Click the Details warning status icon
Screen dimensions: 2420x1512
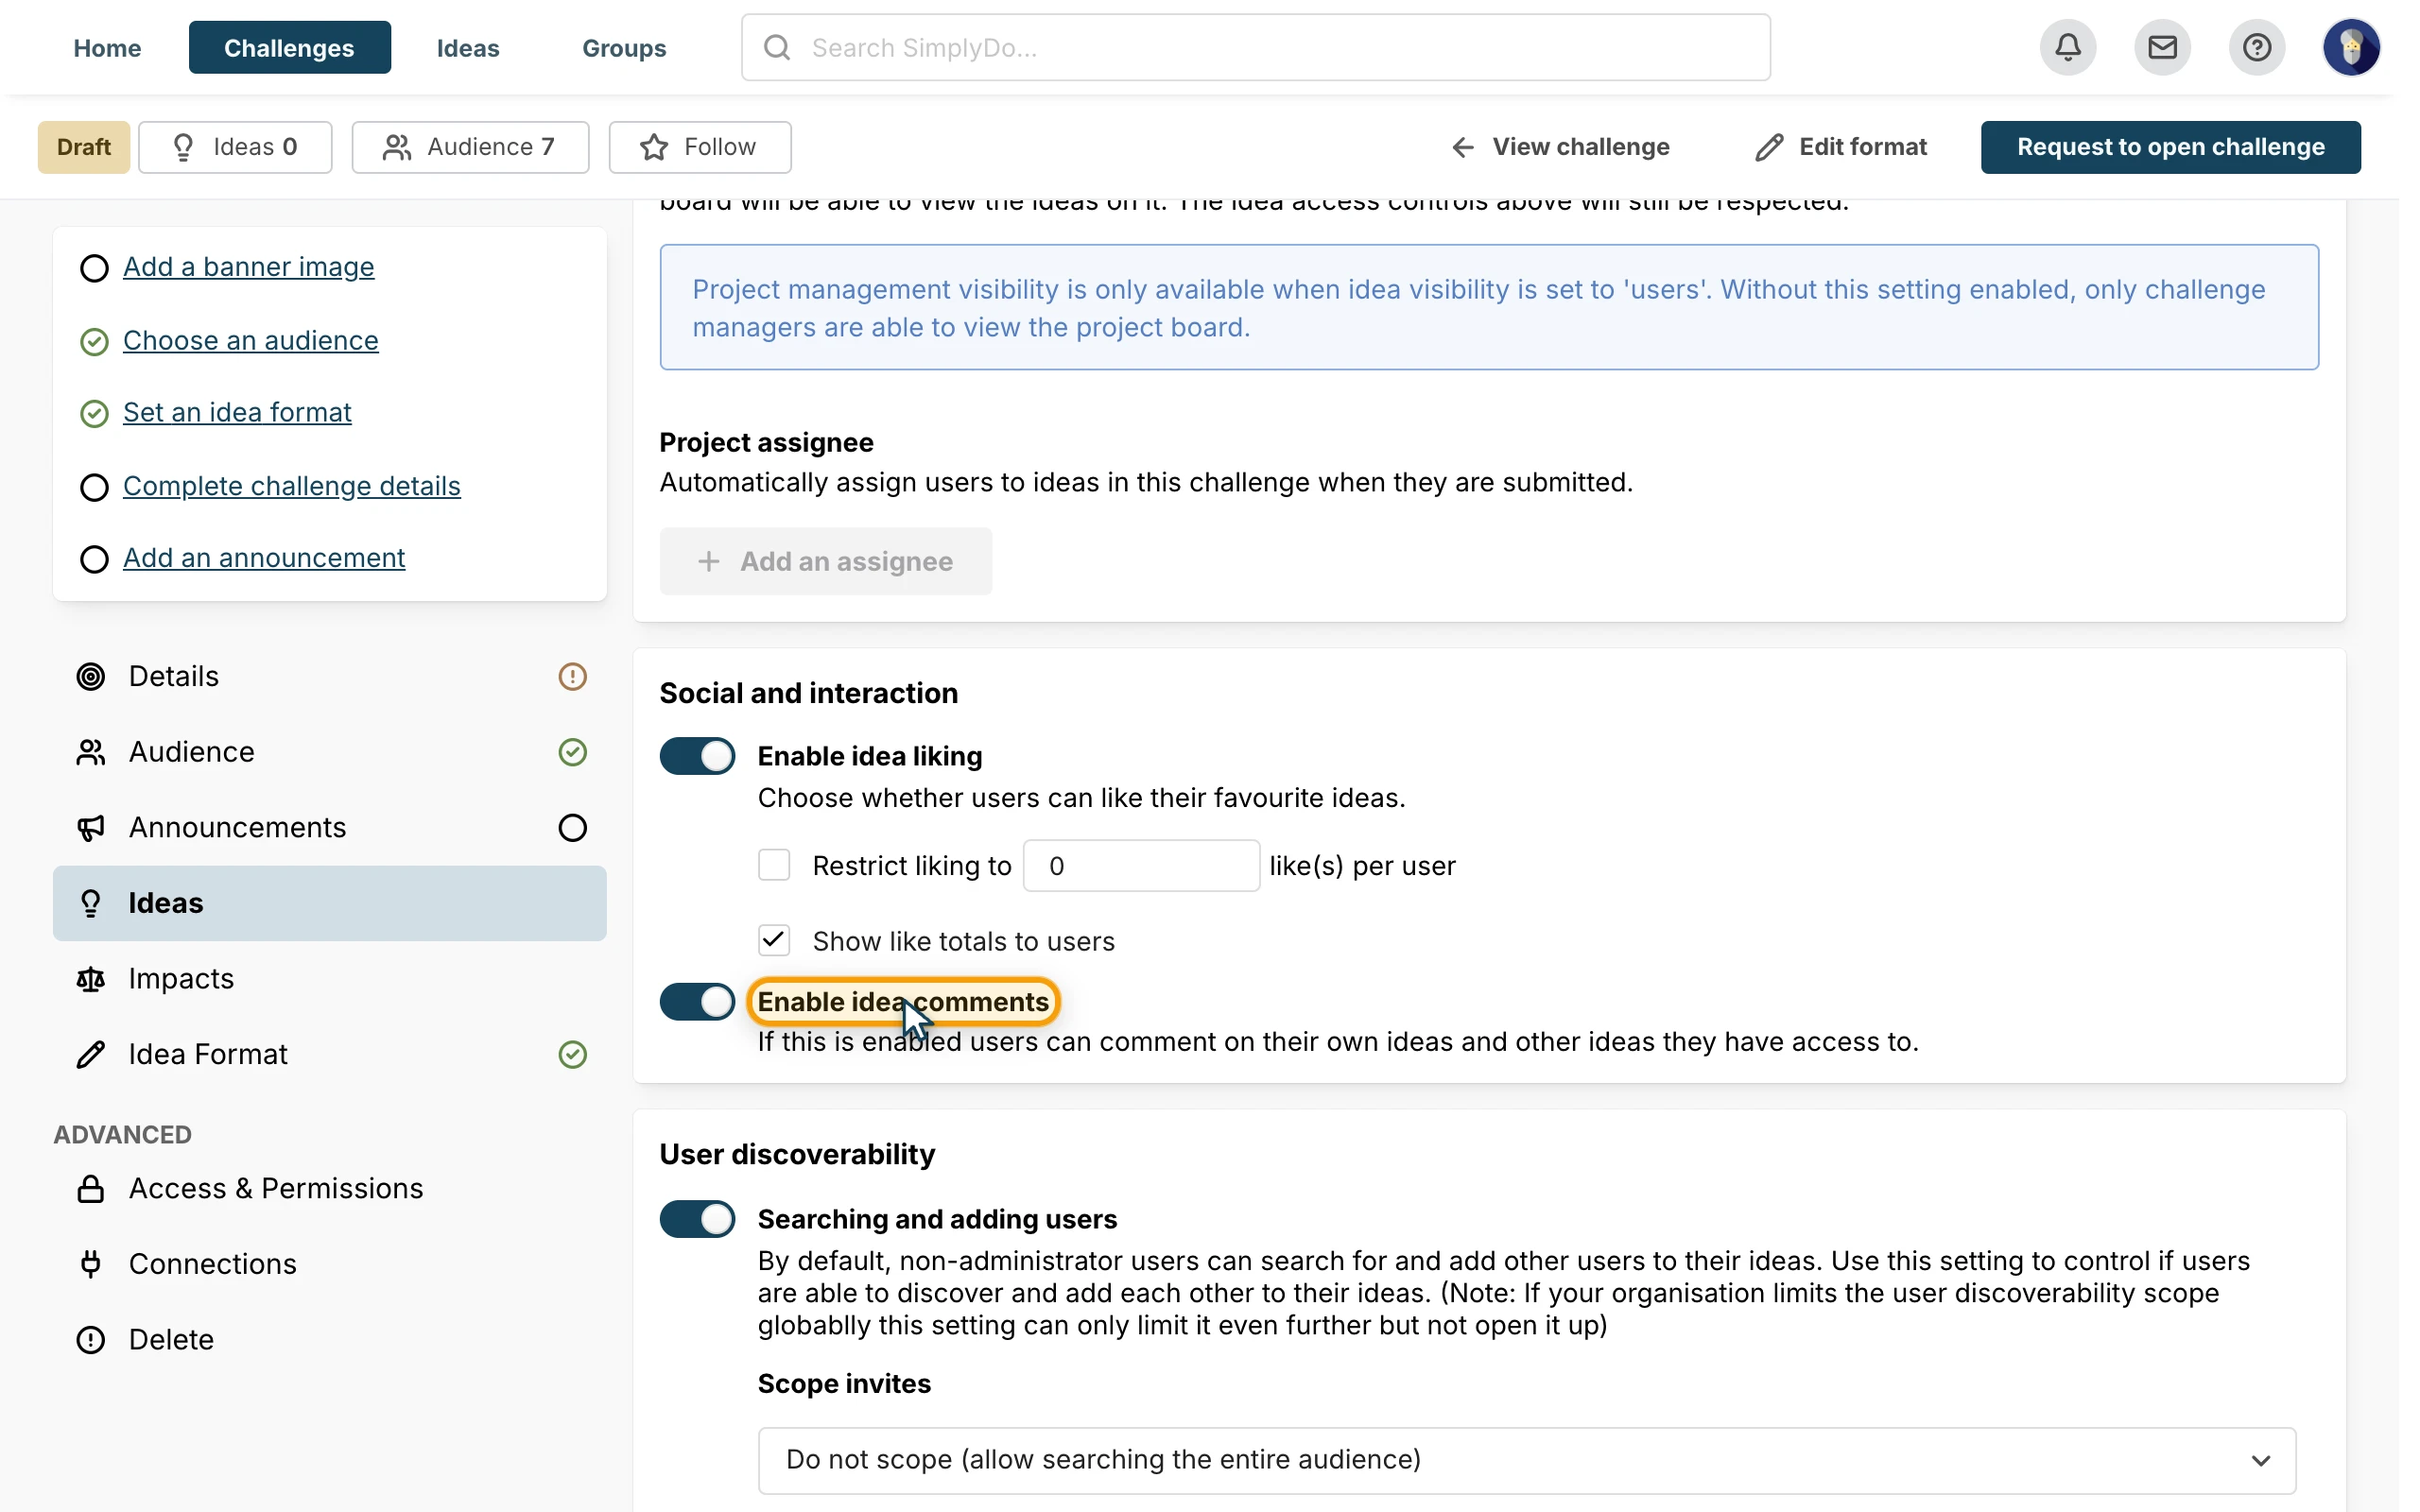click(572, 677)
